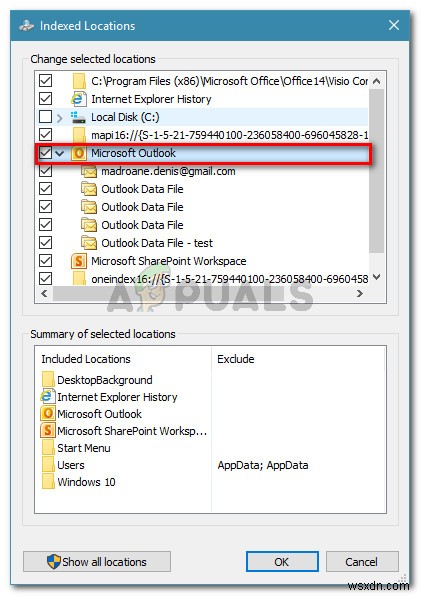Uncheck the Microsoft Outlook checkbox
The height and width of the screenshot is (596, 421).
click(x=45, y=153)
